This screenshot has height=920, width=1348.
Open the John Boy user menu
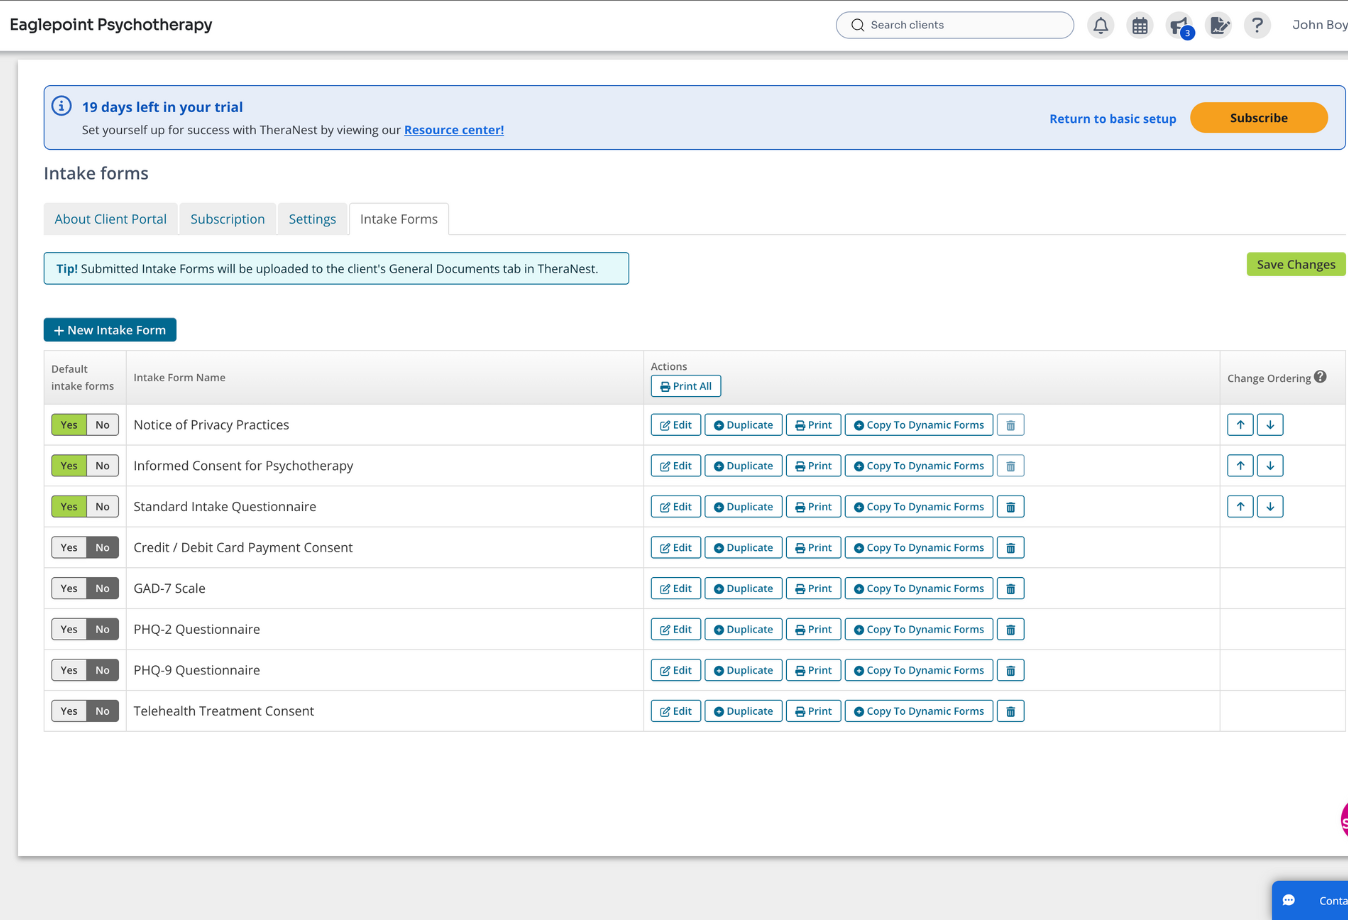(1319, 25)
